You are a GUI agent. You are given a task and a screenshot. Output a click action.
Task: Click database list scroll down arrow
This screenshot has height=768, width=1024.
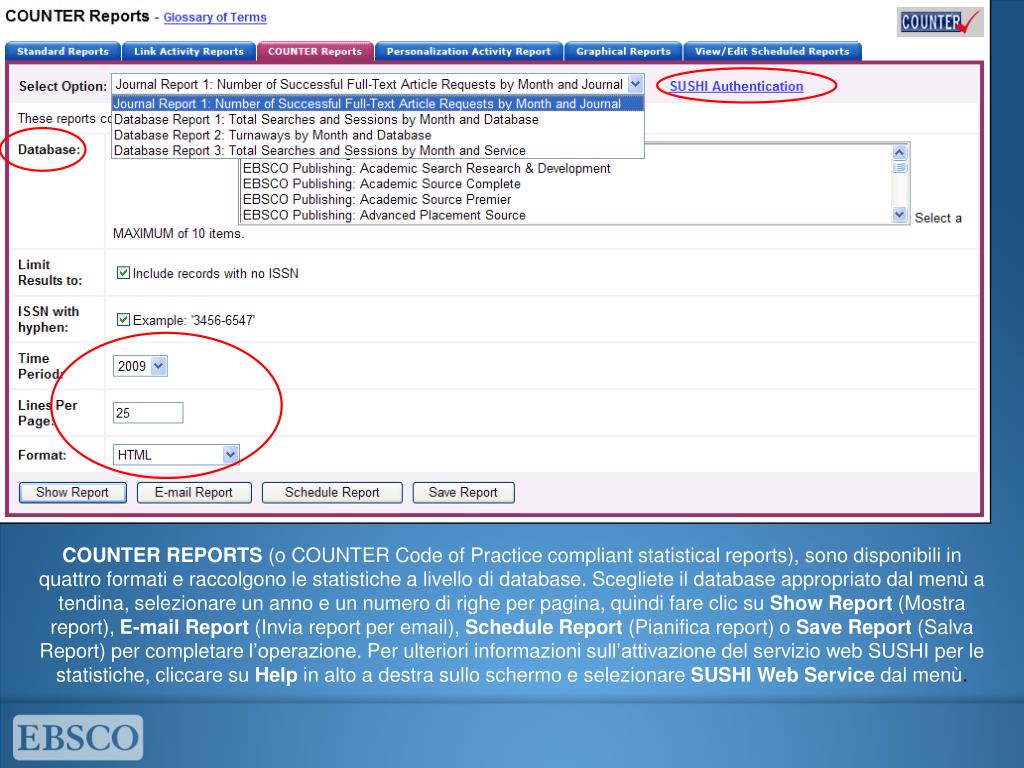(899, 215)
